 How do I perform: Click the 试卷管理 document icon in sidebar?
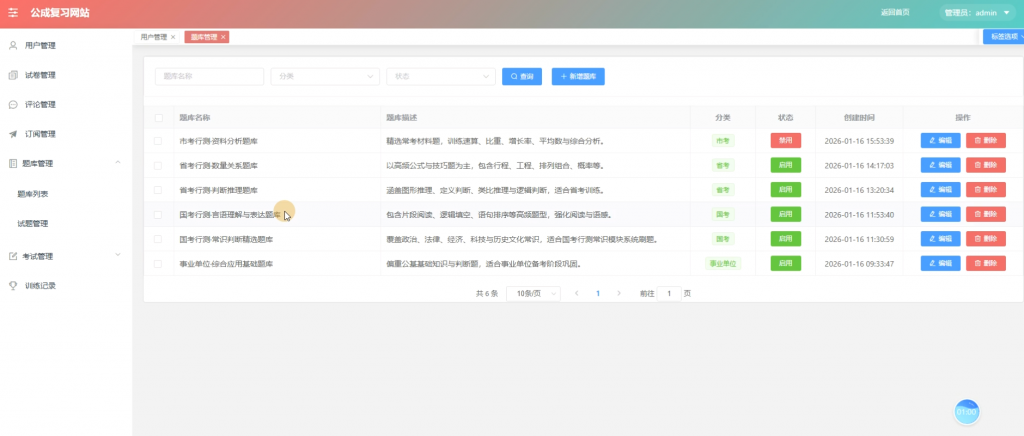[x=12, y=75]
